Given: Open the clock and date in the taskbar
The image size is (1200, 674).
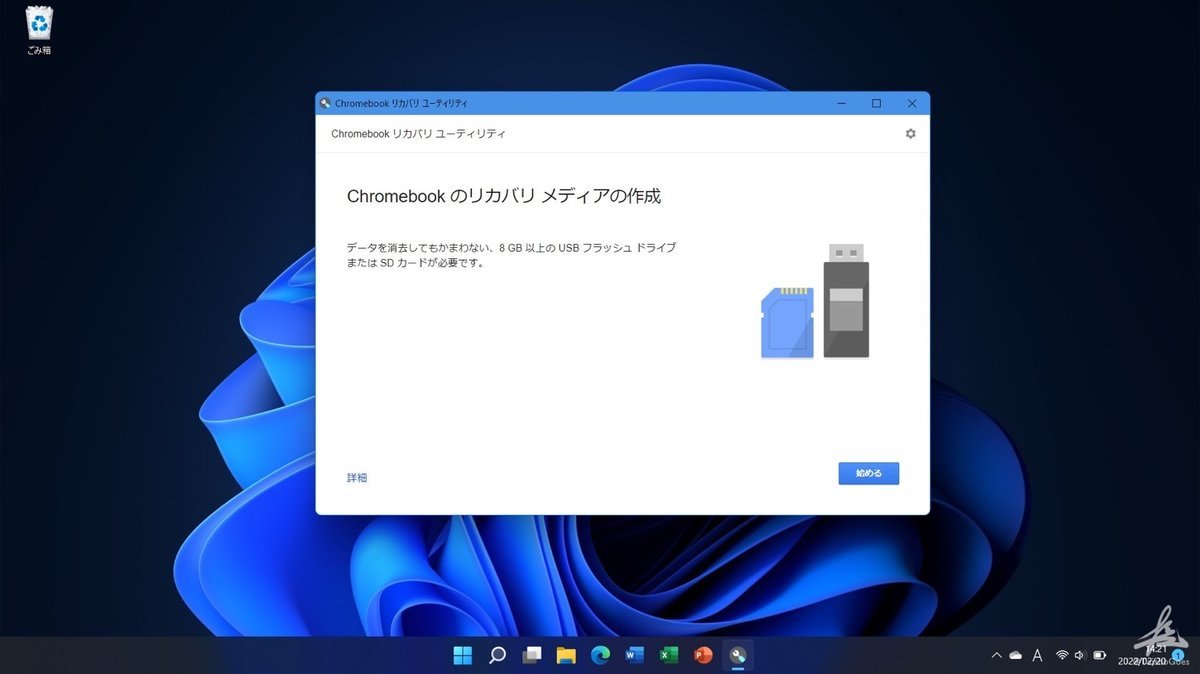Looking at the screenshot, I should point(1142,655).
